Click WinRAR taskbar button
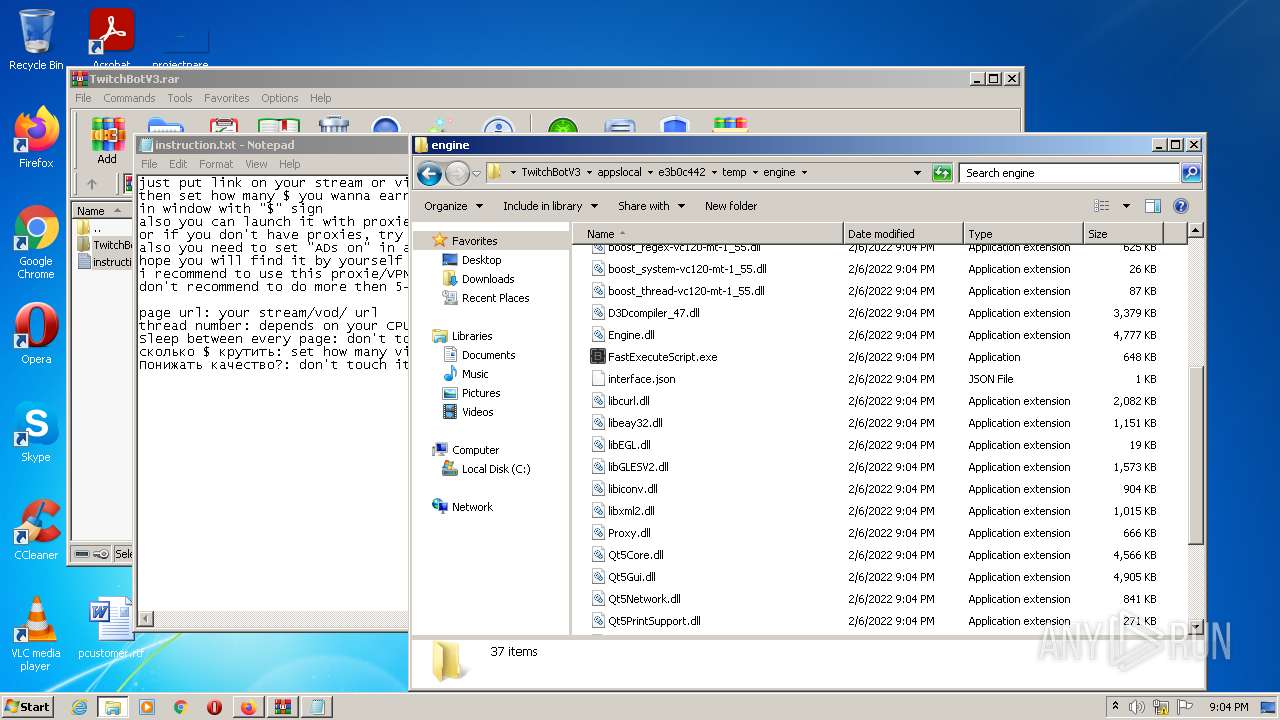 [x=283, y=707]
